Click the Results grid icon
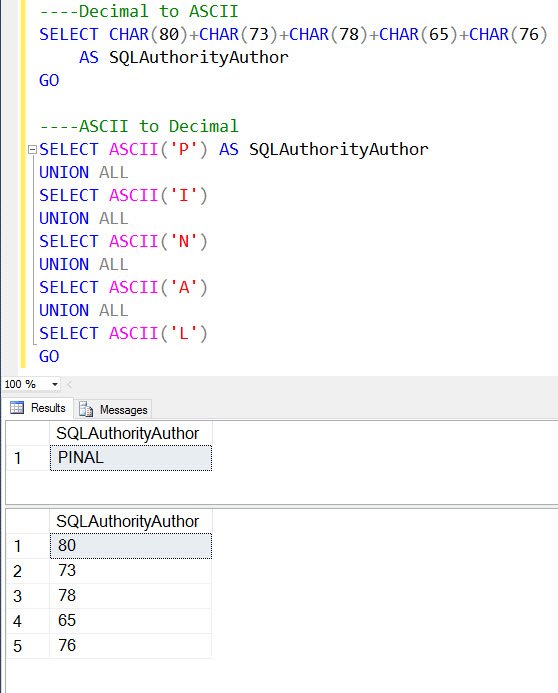Image resolution: width=558 pixels, height=693 pixels. tap(17, 407)
